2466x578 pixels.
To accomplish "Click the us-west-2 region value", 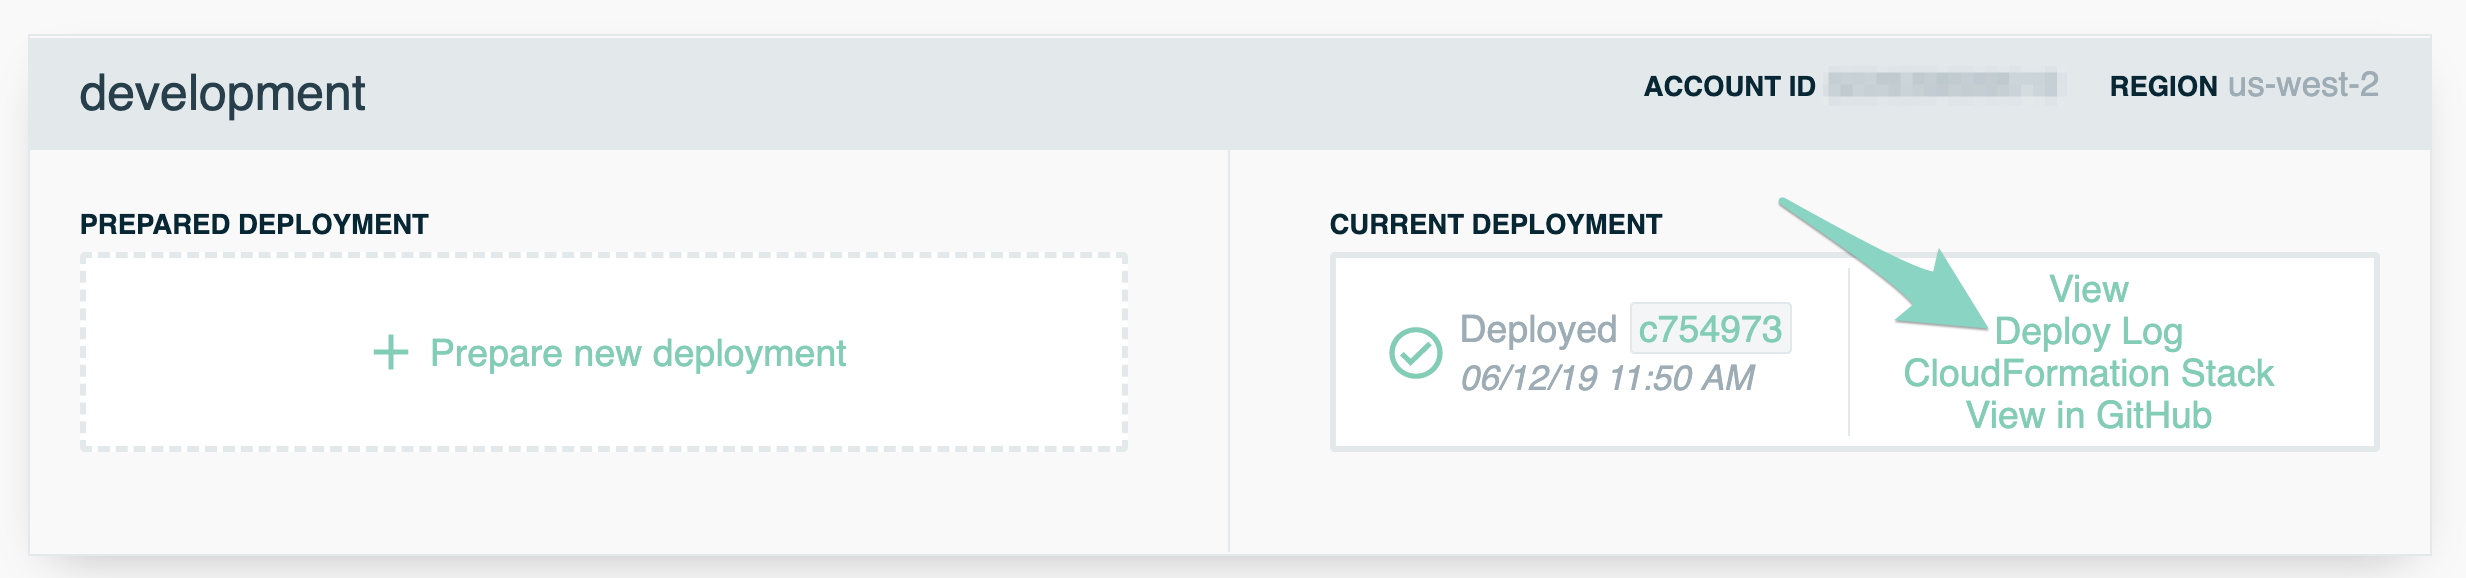I will [x=2303, y=85].
